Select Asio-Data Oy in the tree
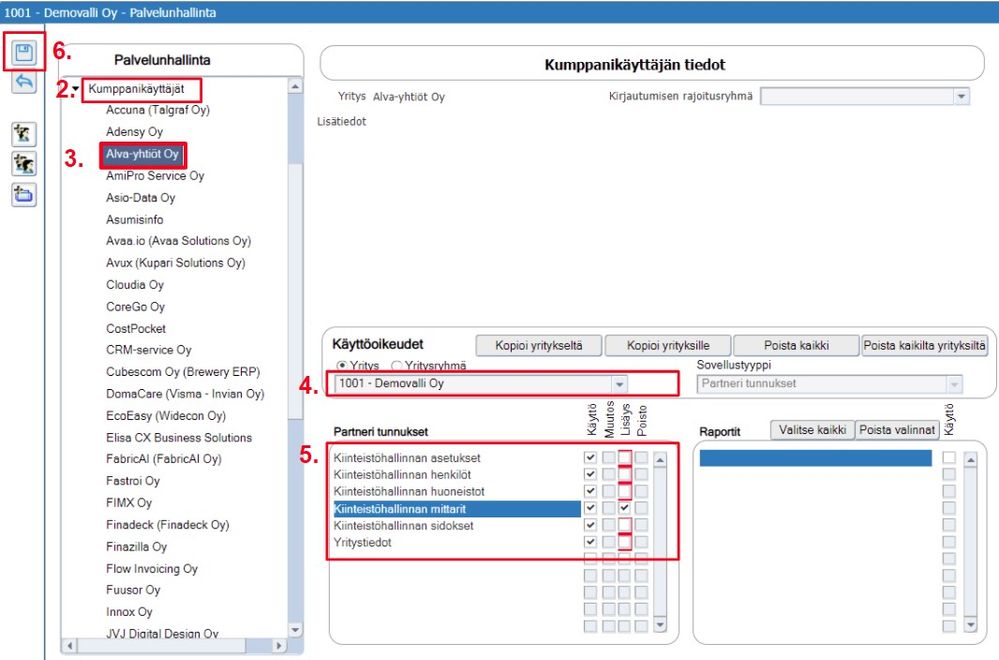 point(140,197)
